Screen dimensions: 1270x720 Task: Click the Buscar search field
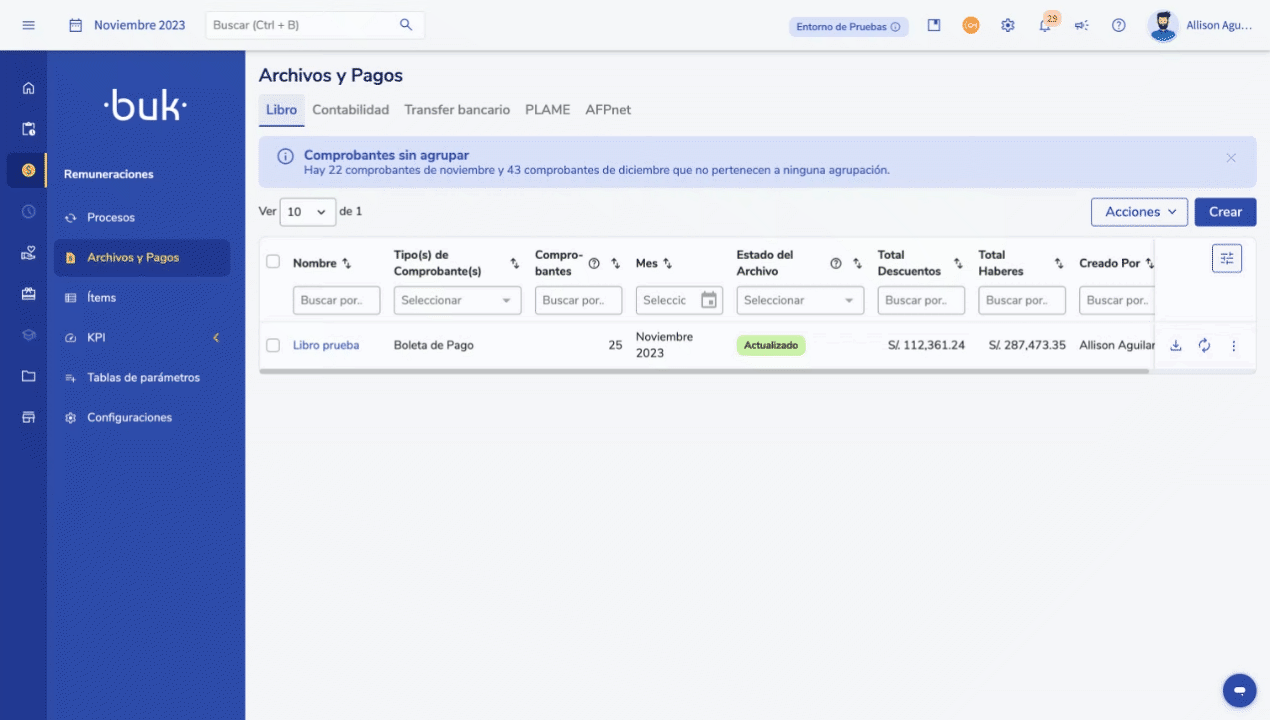(x=304, y=25)
